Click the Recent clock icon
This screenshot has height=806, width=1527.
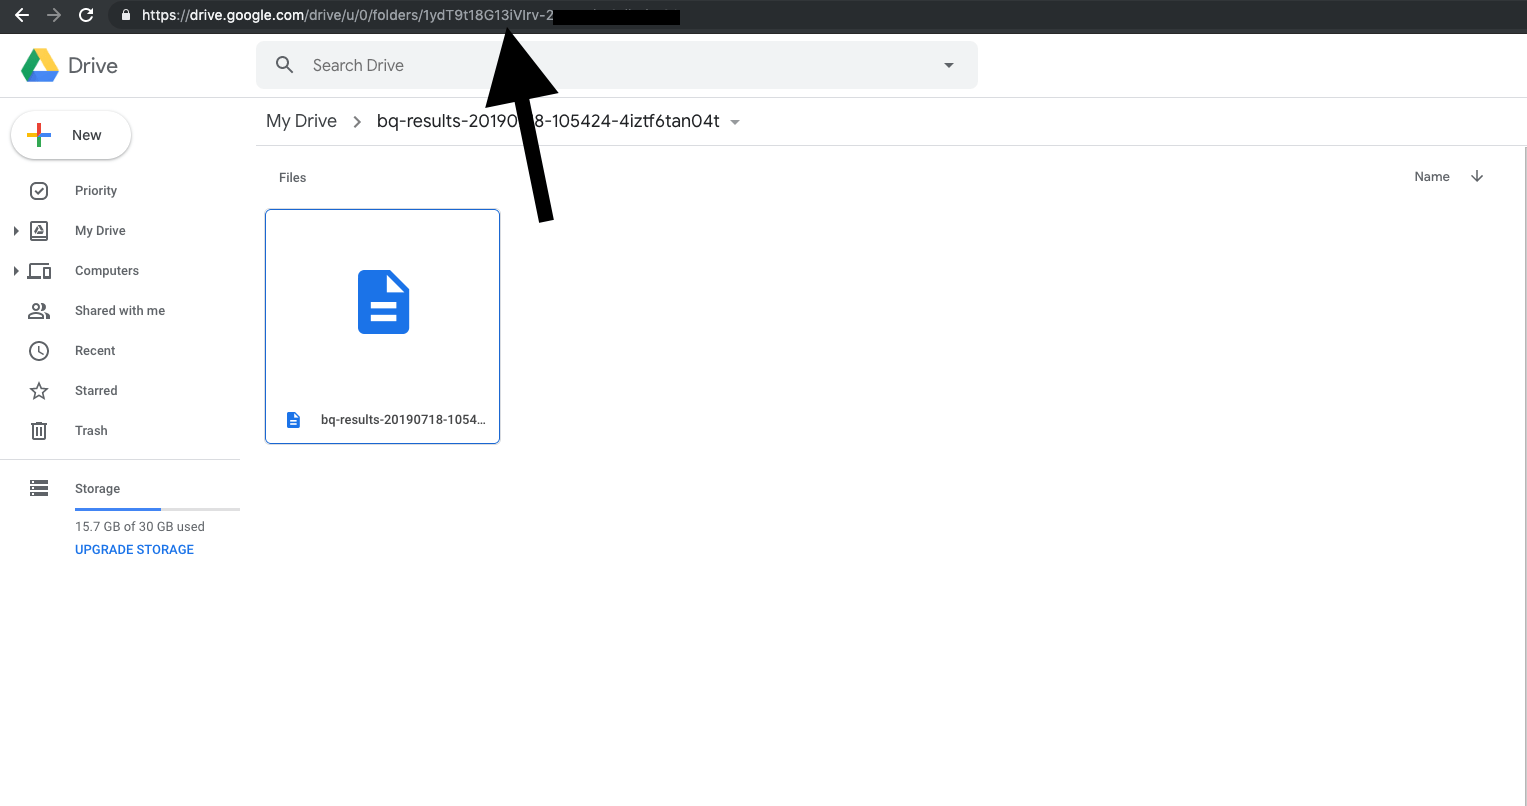tap(39, 351)
